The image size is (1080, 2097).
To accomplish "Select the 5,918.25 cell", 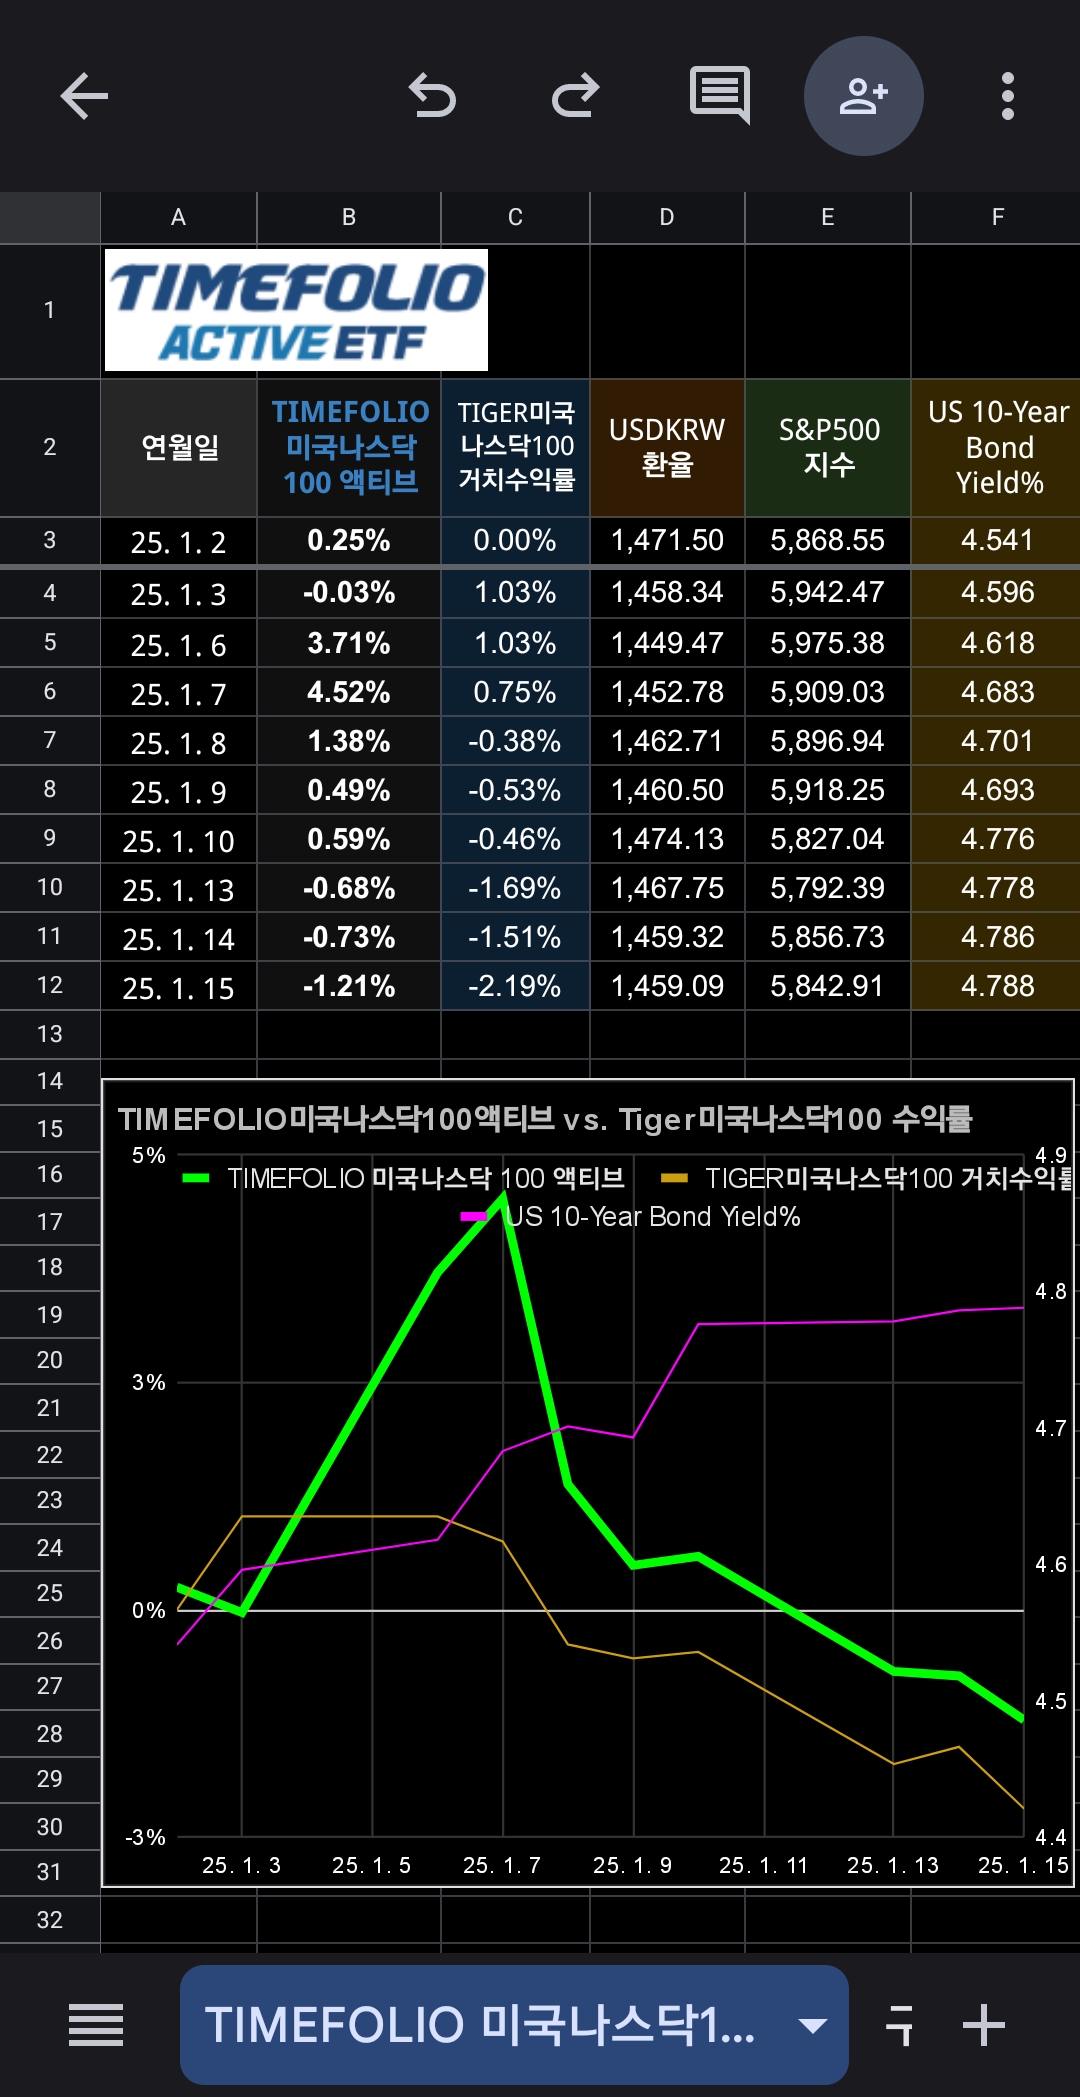I will point(828,790).
